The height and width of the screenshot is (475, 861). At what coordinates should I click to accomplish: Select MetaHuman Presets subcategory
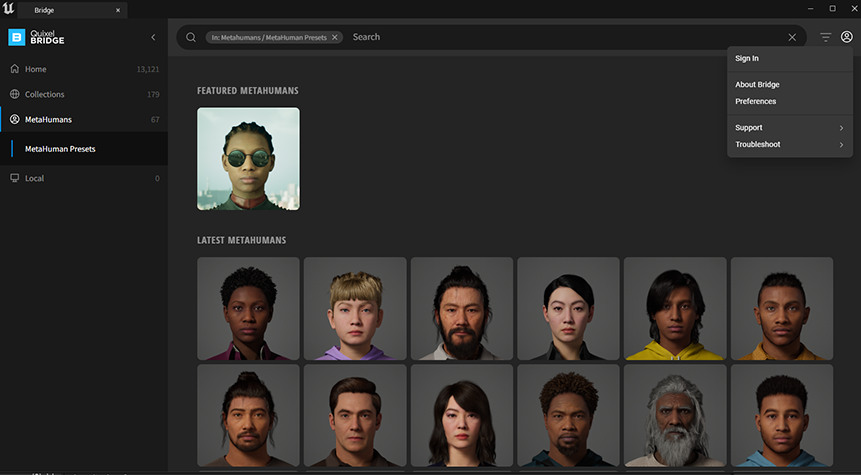[x=60, y=149]
